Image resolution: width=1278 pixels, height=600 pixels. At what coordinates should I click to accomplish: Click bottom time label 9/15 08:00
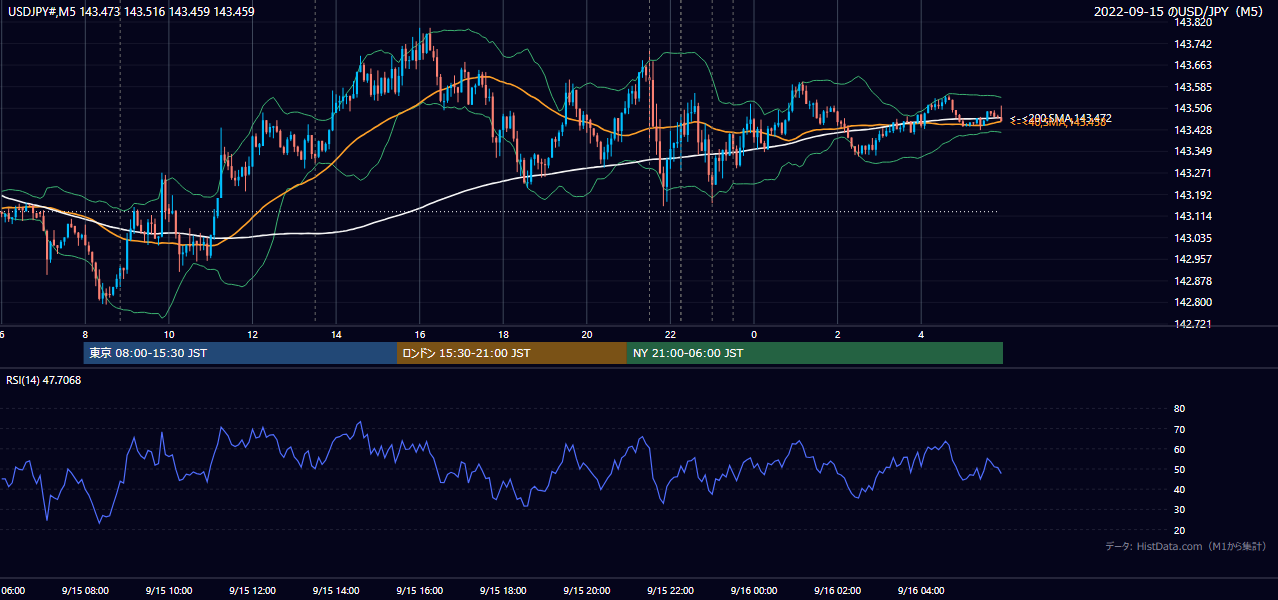[84, 591]
